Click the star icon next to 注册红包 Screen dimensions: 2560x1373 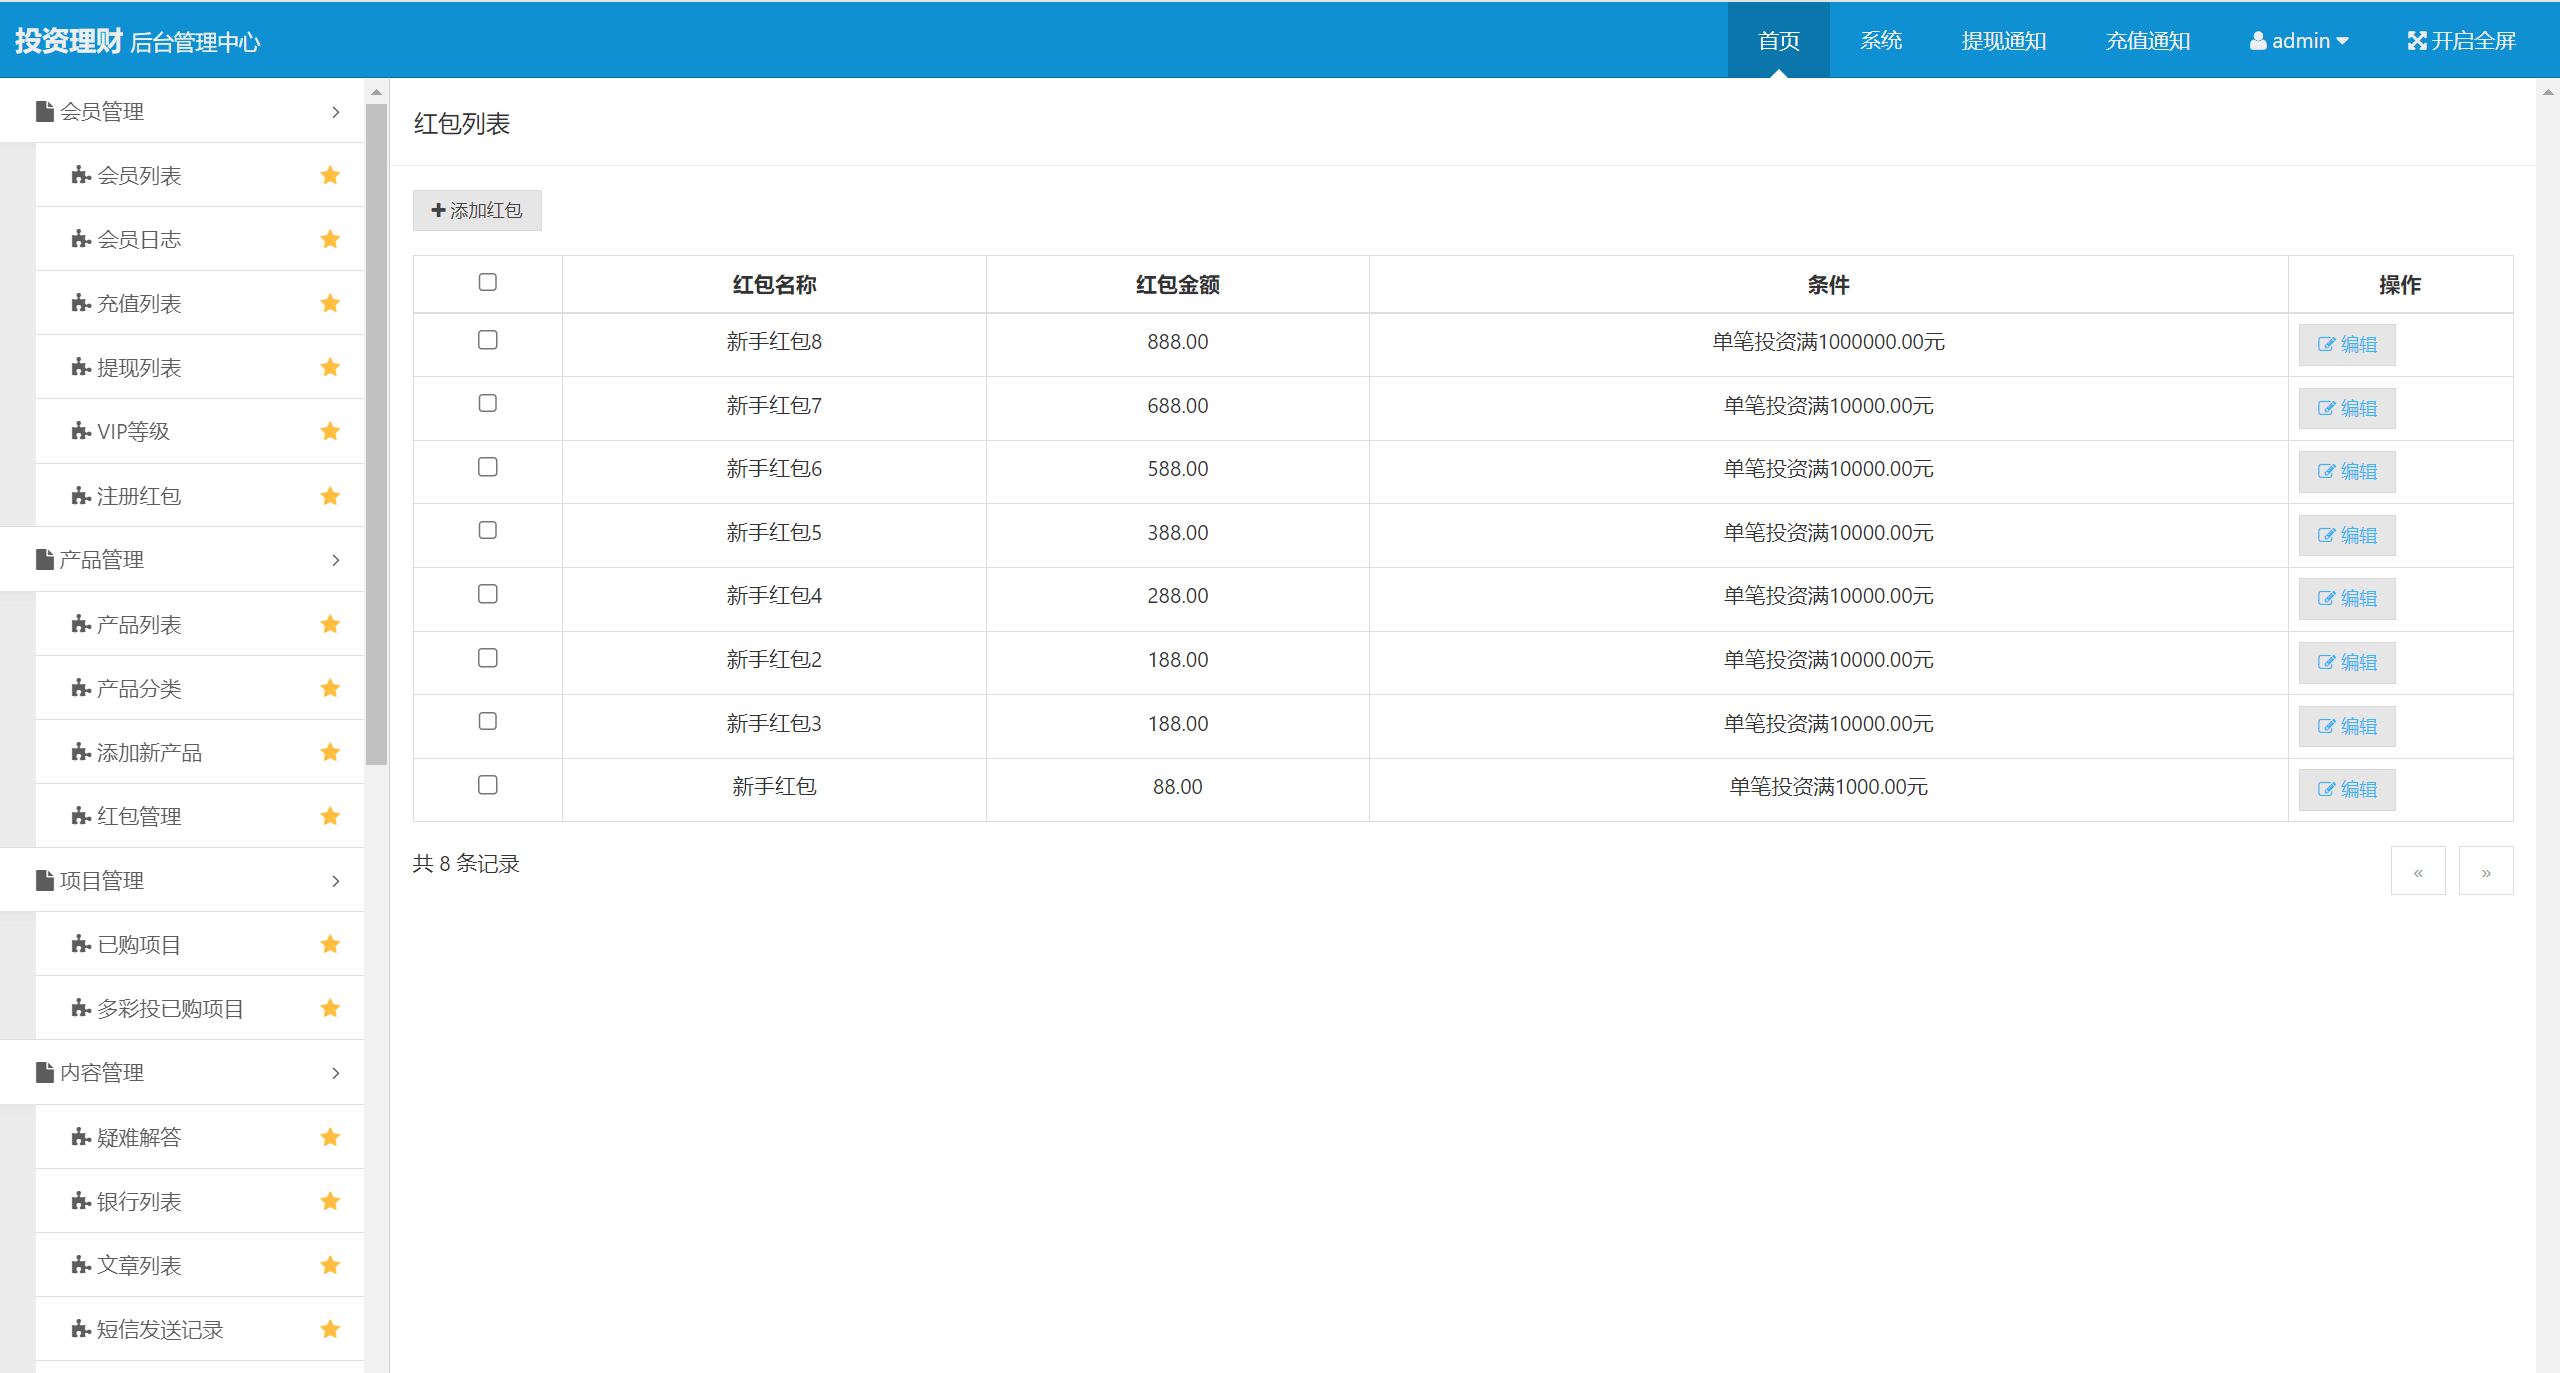tap(330, 496)
